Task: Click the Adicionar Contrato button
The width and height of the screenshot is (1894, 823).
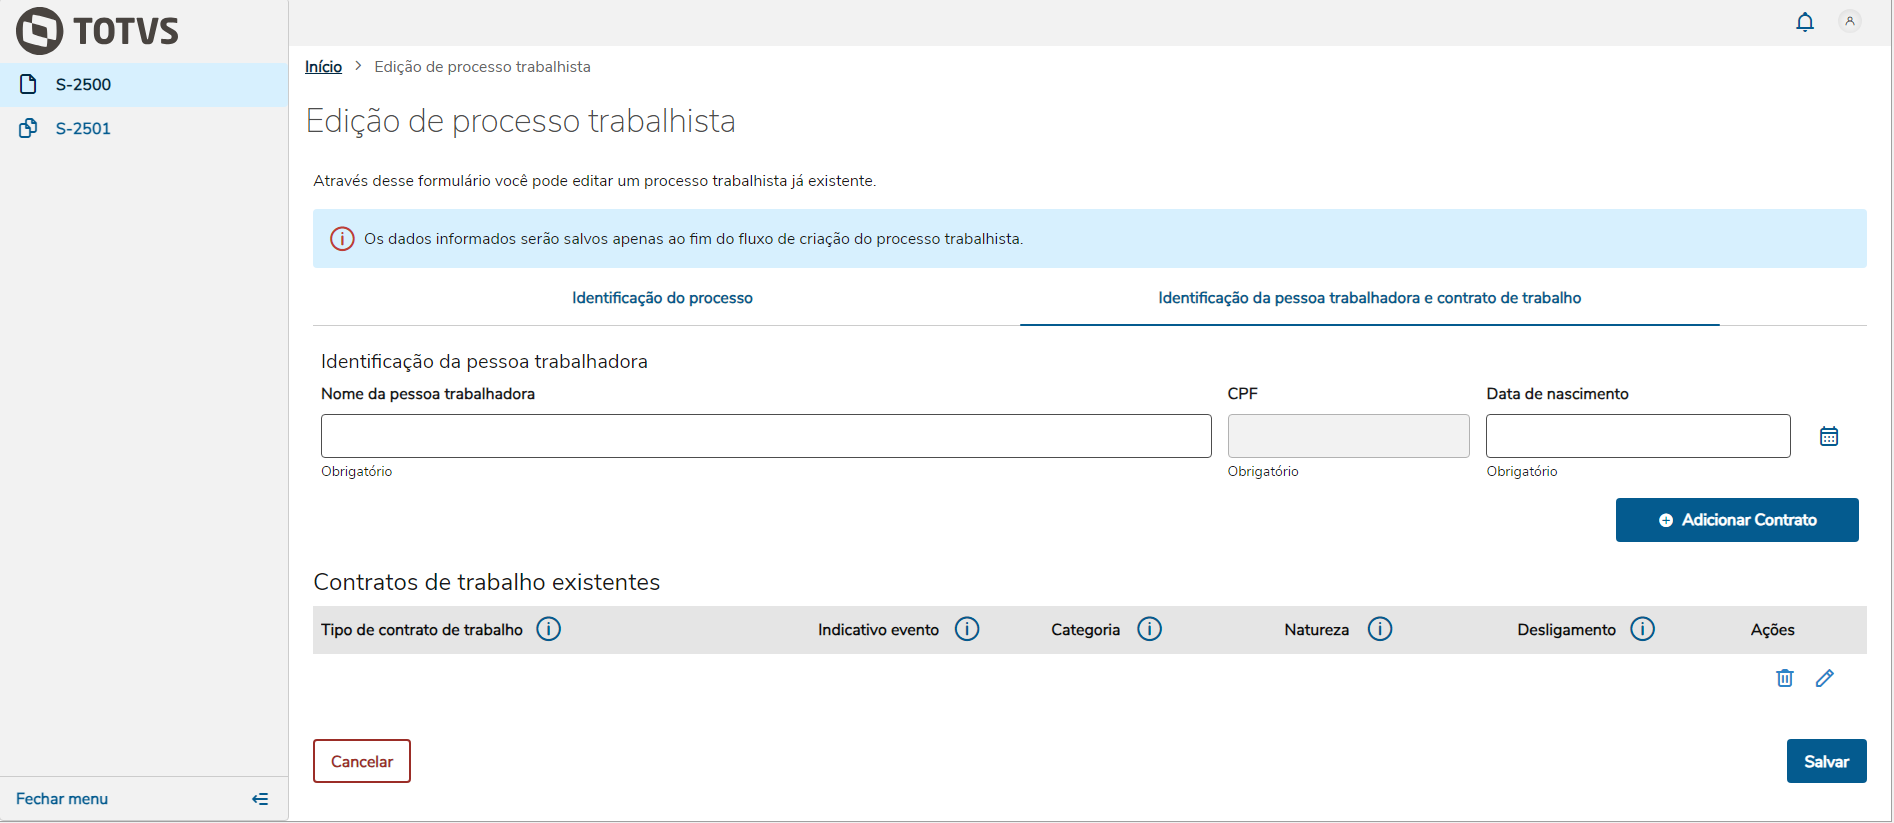Action: 1737,520
